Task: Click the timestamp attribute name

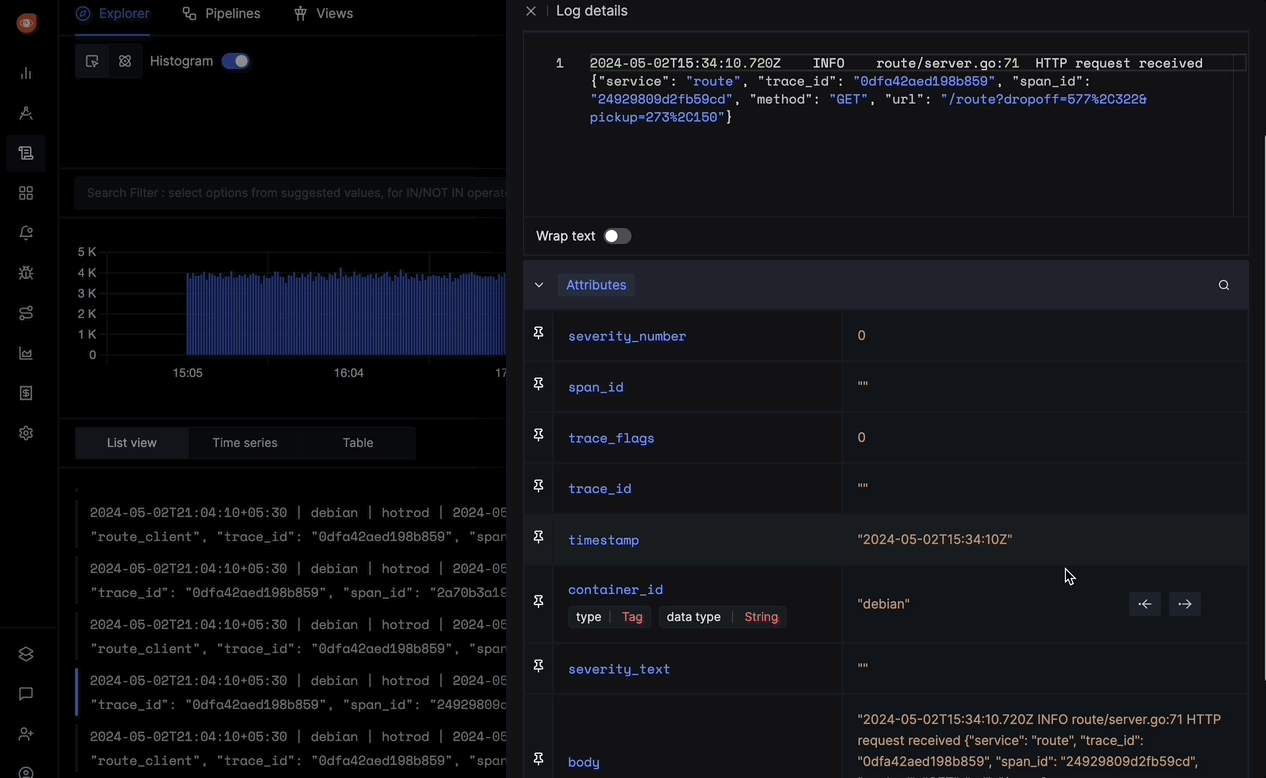Action: [x=603, y=540]
